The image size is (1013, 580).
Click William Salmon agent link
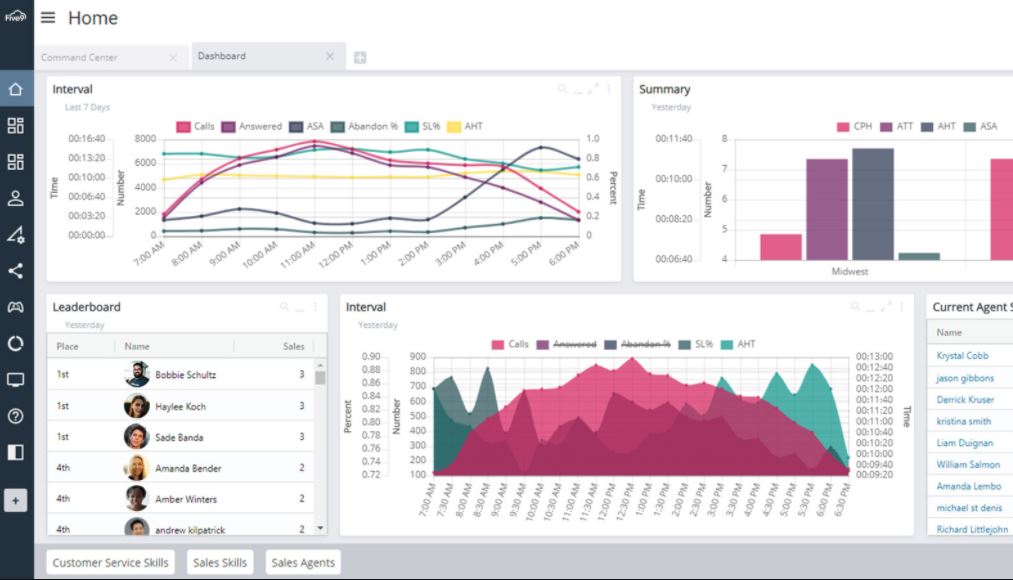968,464
